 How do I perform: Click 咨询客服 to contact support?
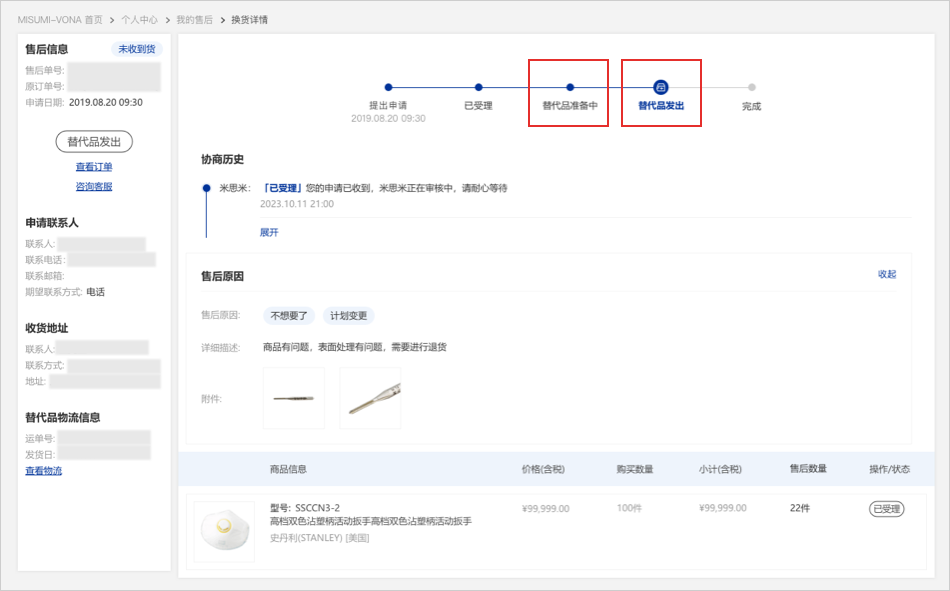94,186
